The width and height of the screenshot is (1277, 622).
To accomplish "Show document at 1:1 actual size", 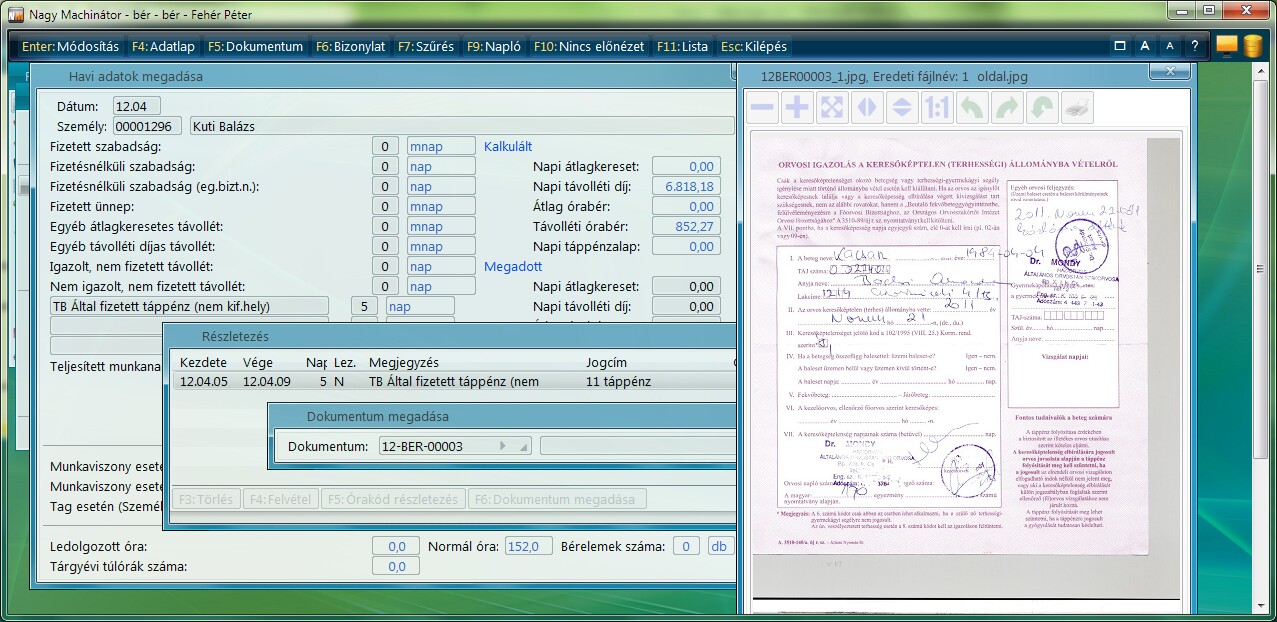I will [936, 106].
